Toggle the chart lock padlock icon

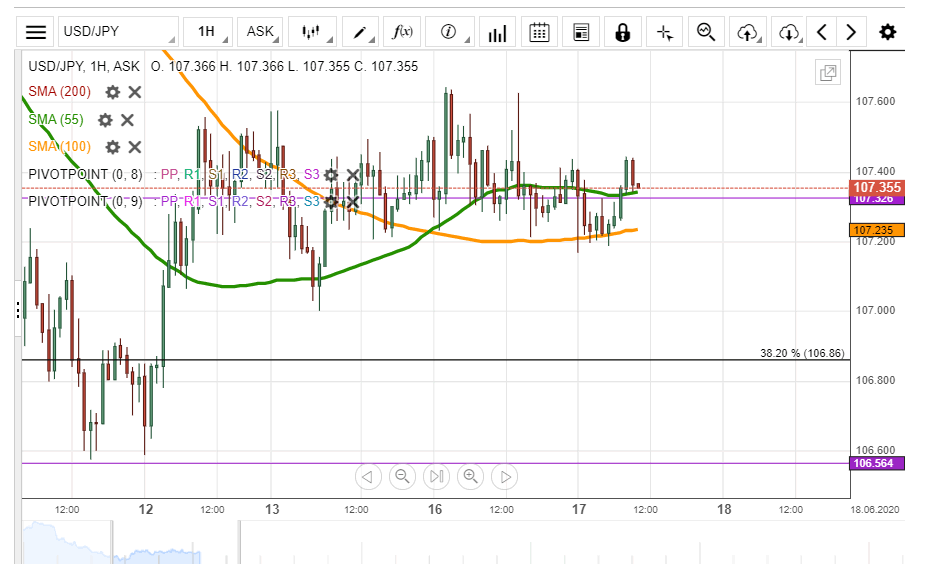tap(623, 32)
